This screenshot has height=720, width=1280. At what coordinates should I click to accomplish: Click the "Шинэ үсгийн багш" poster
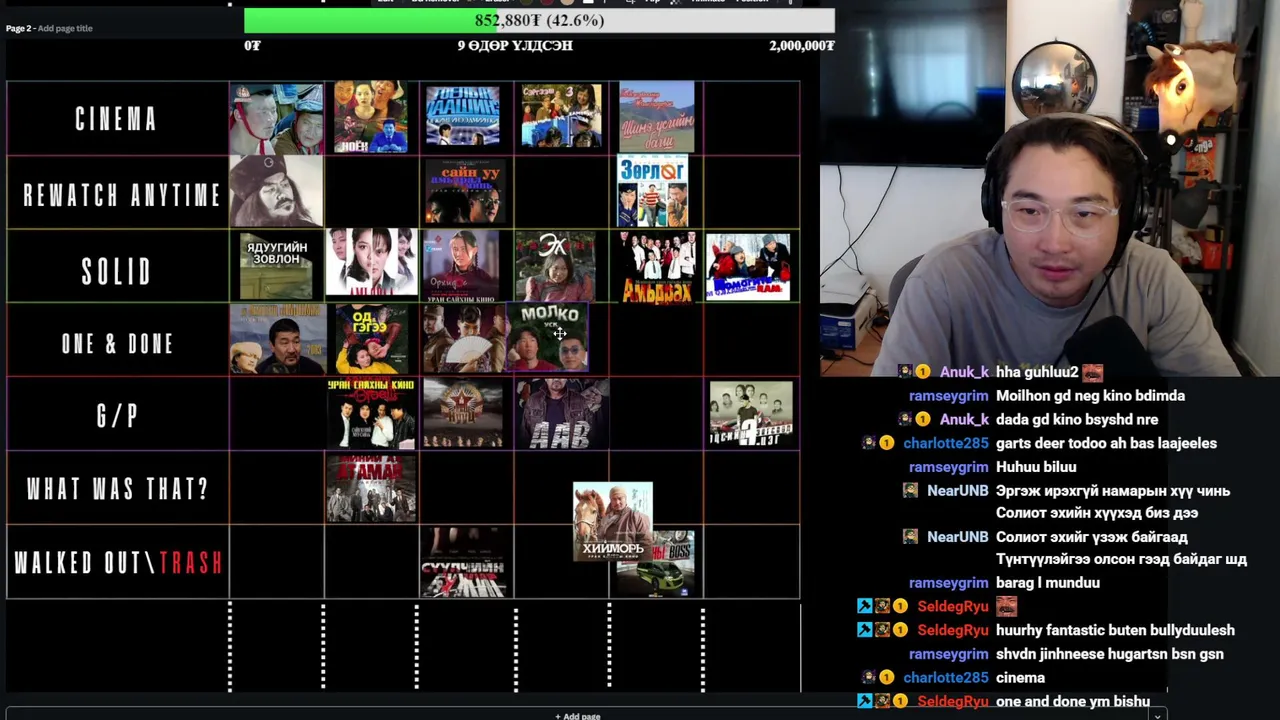coord(656,117)
